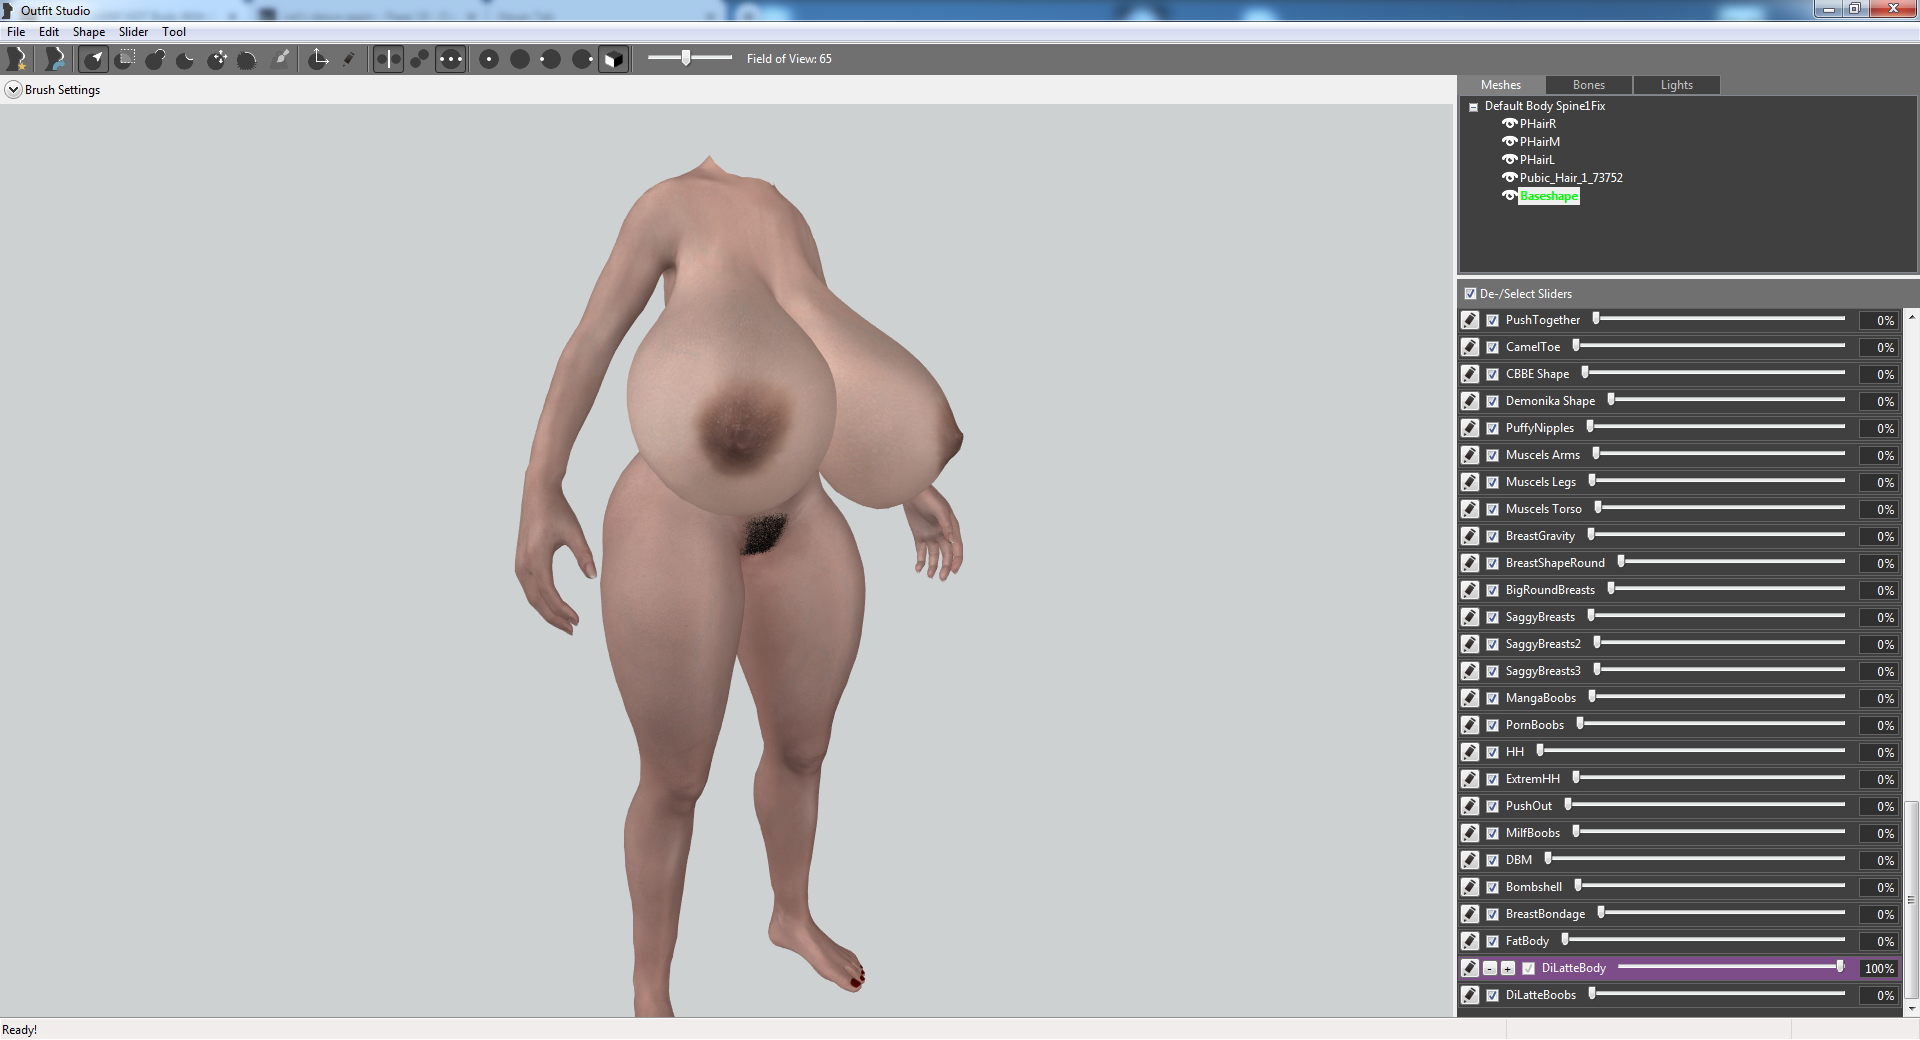Uncheck the Demonika Shape checkbox
The height and width of the screenshot is (1040, 1920).
[1492, 401]
